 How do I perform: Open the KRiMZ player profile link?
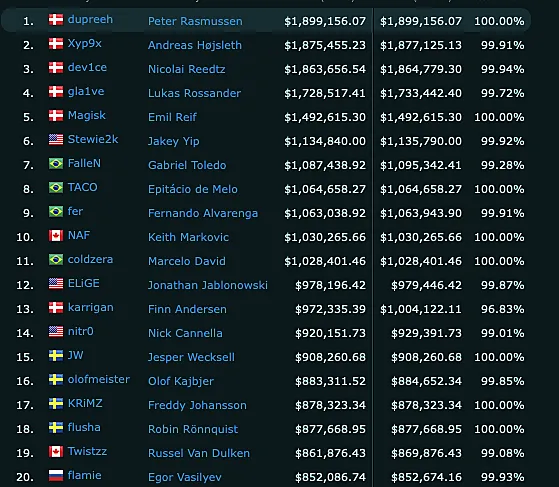pyautogui.click(x=85, y=403)
